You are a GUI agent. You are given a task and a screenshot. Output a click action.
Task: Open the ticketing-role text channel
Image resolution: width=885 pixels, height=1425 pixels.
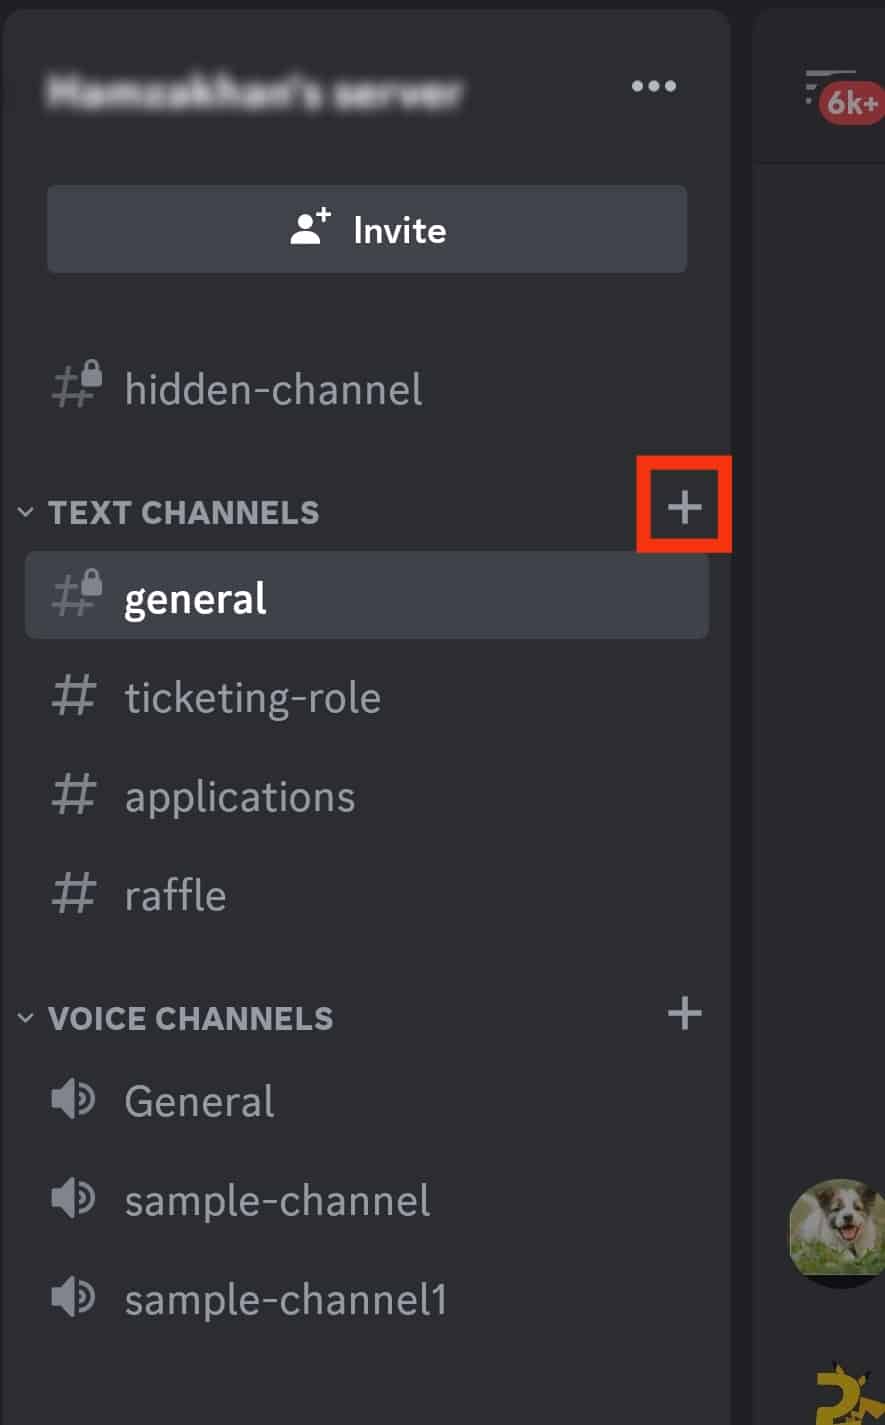pos(367,697)
